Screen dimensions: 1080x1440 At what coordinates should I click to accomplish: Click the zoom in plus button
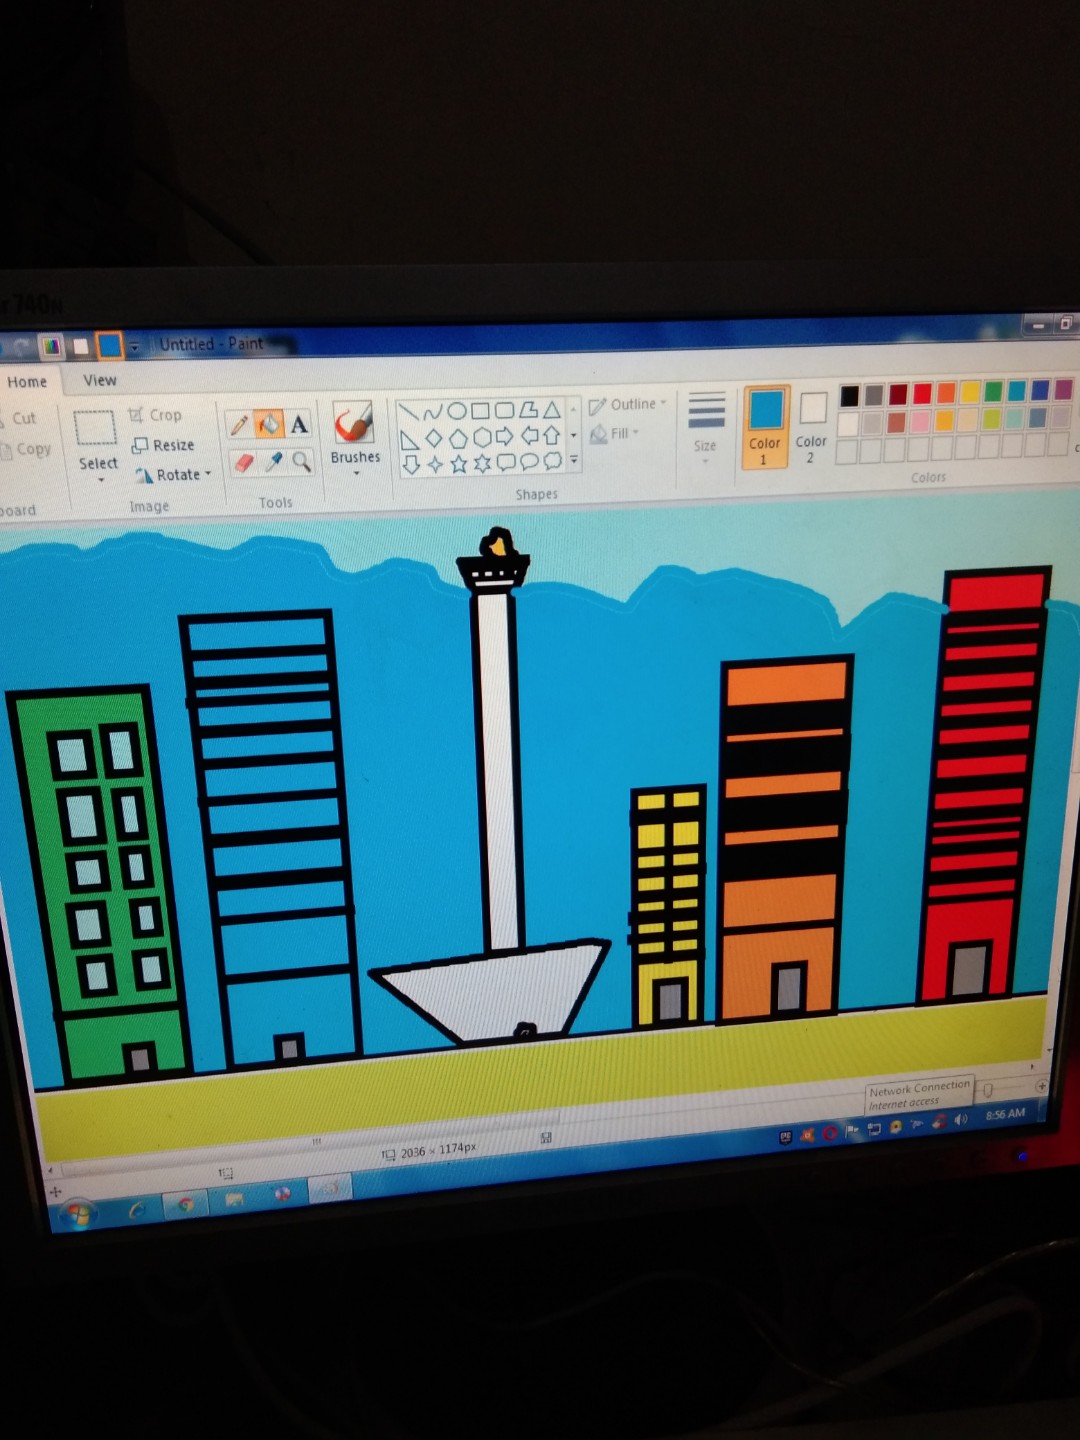pyautogui.click(x=1041, y=1086)
